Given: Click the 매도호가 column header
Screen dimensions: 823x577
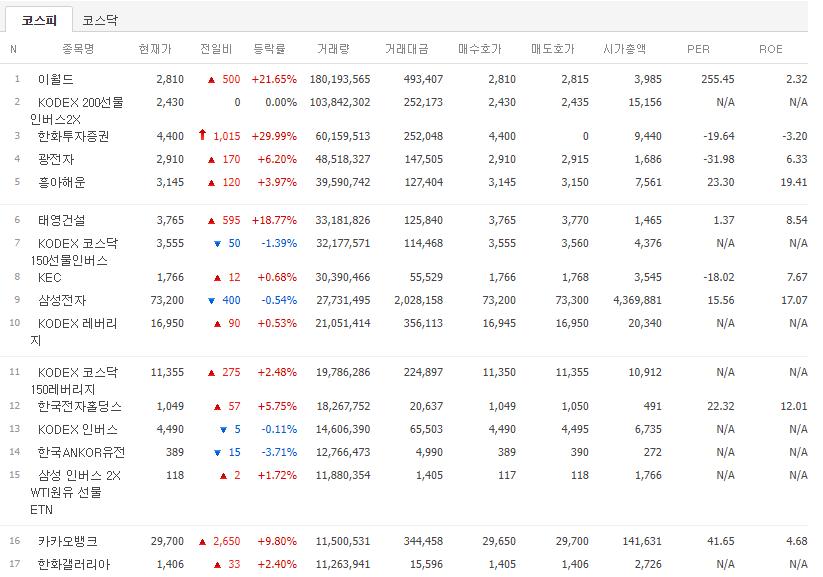Looking at the screenshot, I should [x=553, y=49].
